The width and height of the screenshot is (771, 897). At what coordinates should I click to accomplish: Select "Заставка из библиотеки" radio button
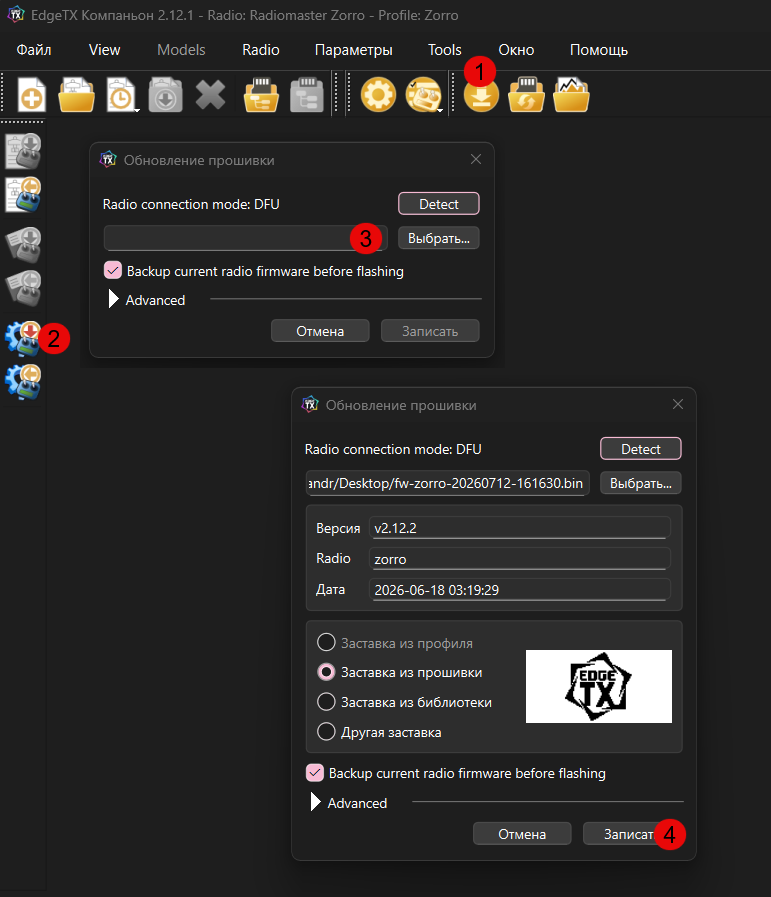click(x=326, y=701)
